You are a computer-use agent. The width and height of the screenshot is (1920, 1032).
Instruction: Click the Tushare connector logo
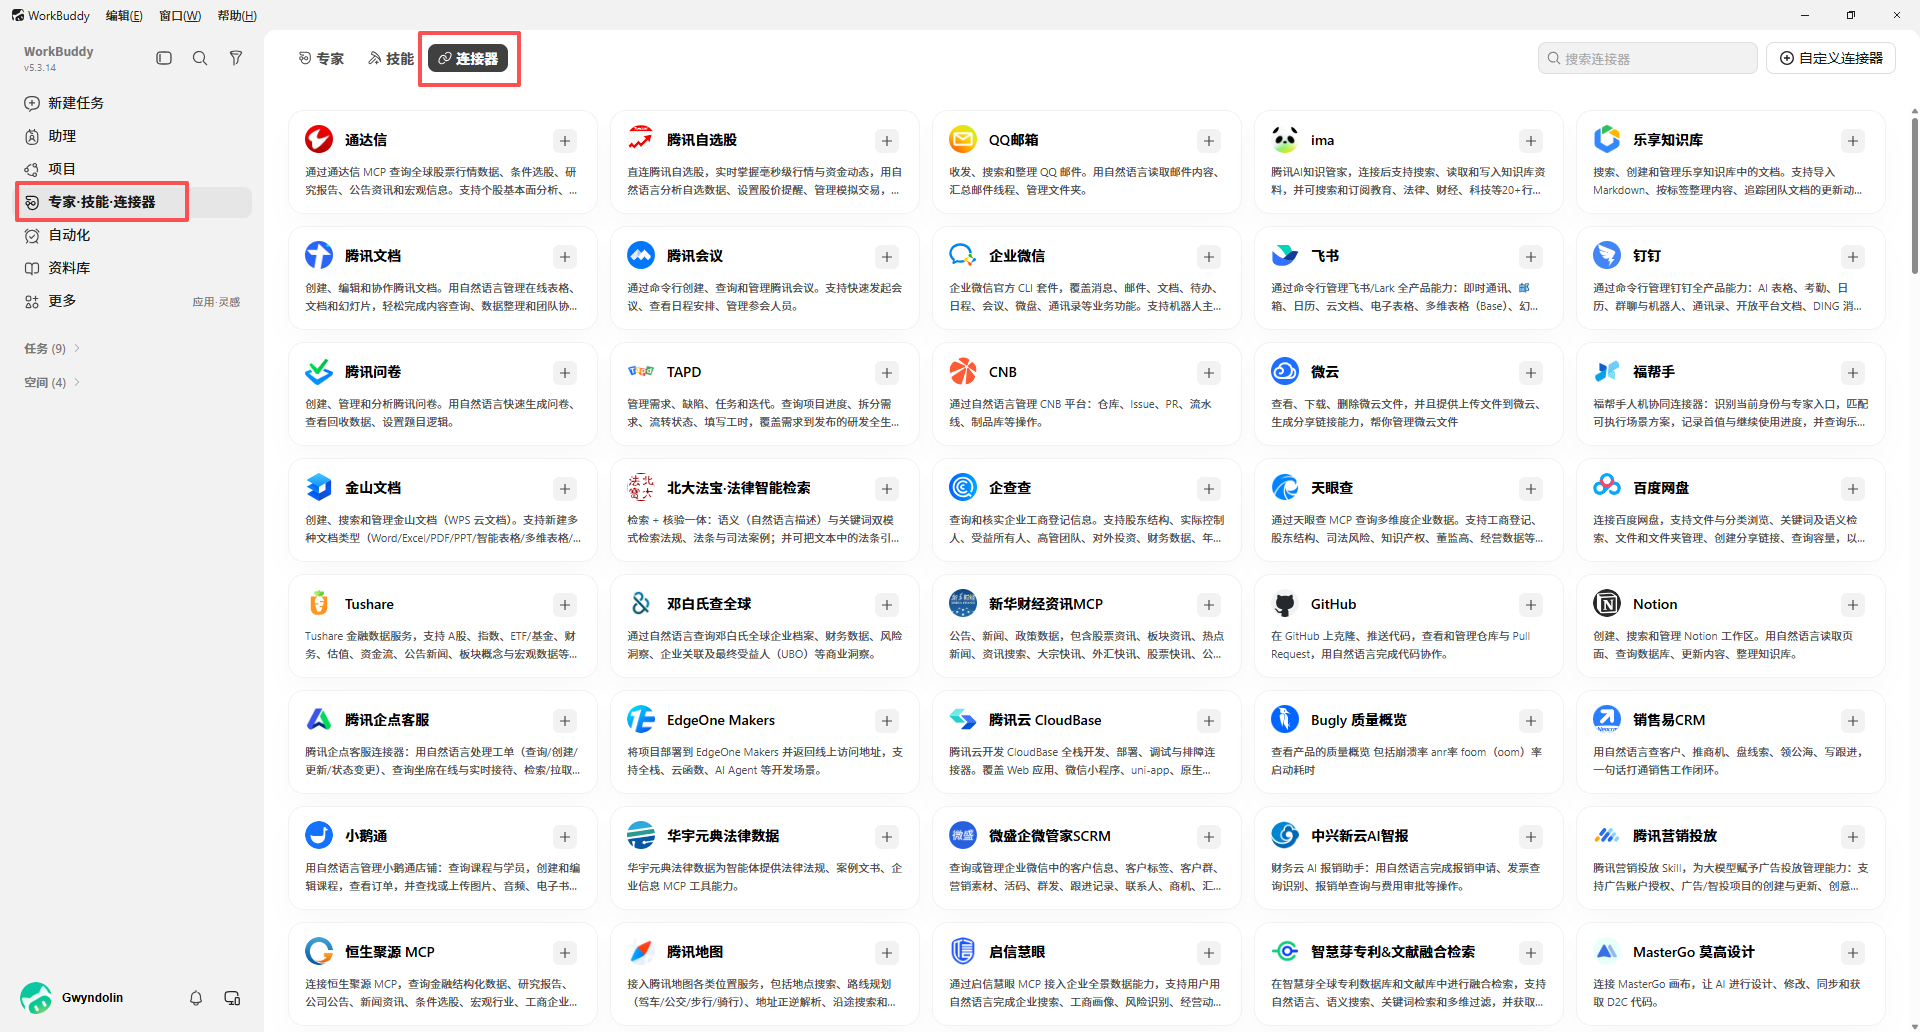[x=319, y=603]
